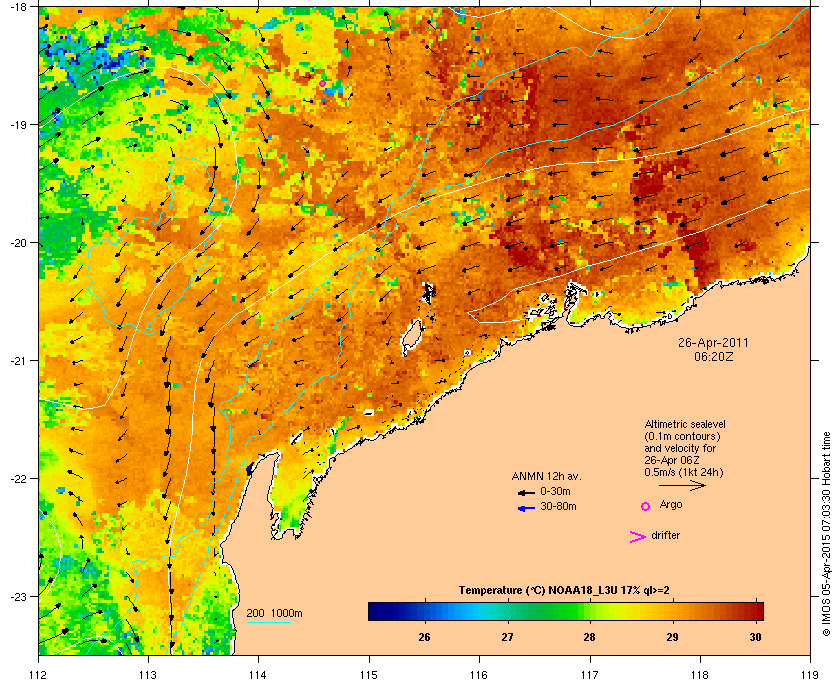This screenshot has height=680, width=840.
Task: Click the 'ANMN 12h av.' label
Action: (546, 476)
